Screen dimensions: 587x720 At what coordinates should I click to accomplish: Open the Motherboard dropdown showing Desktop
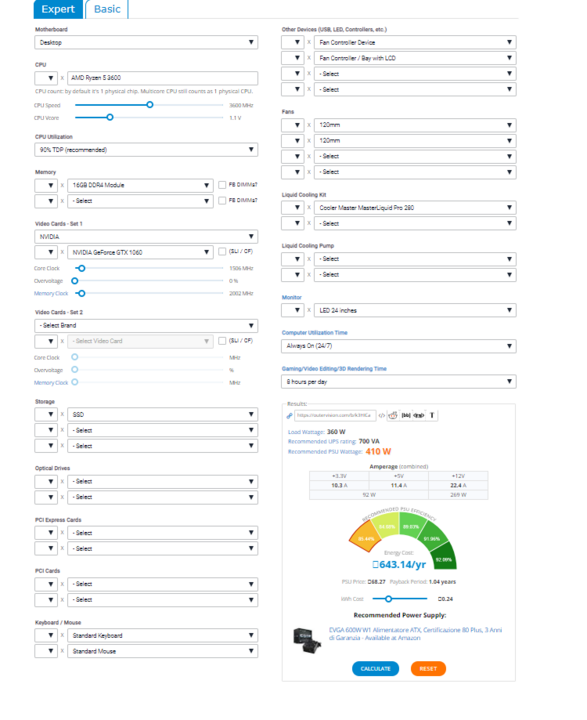[146, 43]
